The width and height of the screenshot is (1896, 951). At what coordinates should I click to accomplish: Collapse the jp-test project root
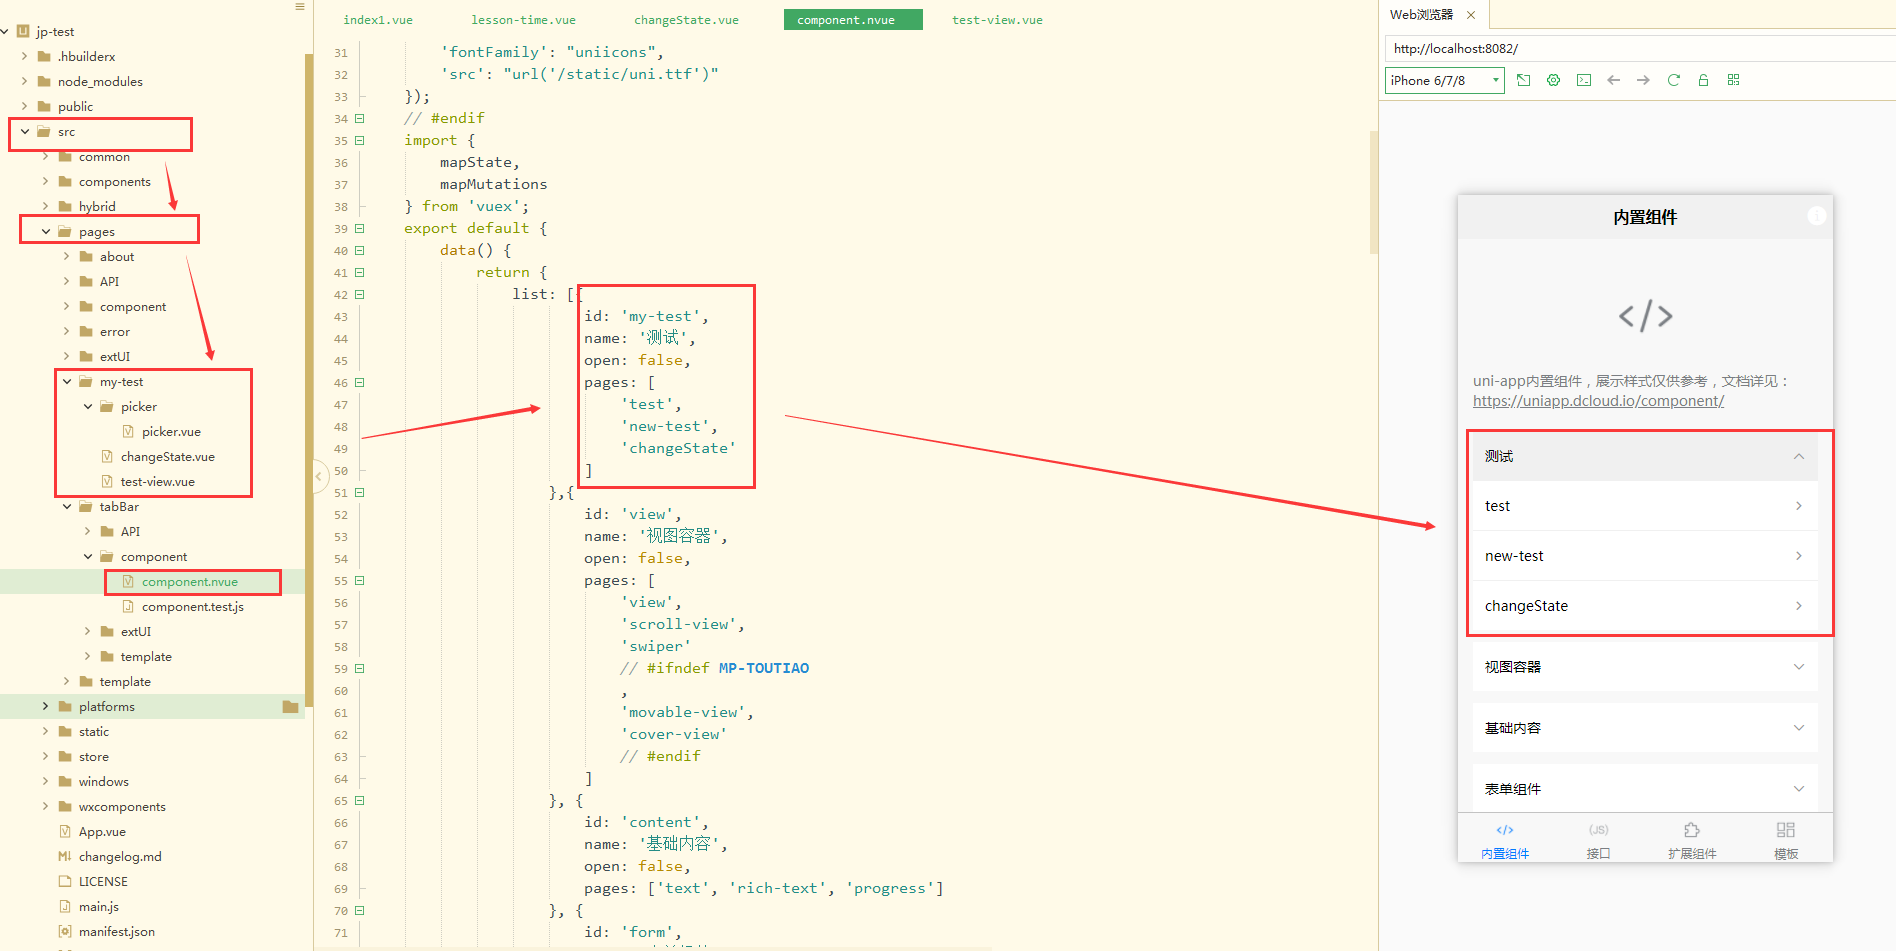point(5,32)
